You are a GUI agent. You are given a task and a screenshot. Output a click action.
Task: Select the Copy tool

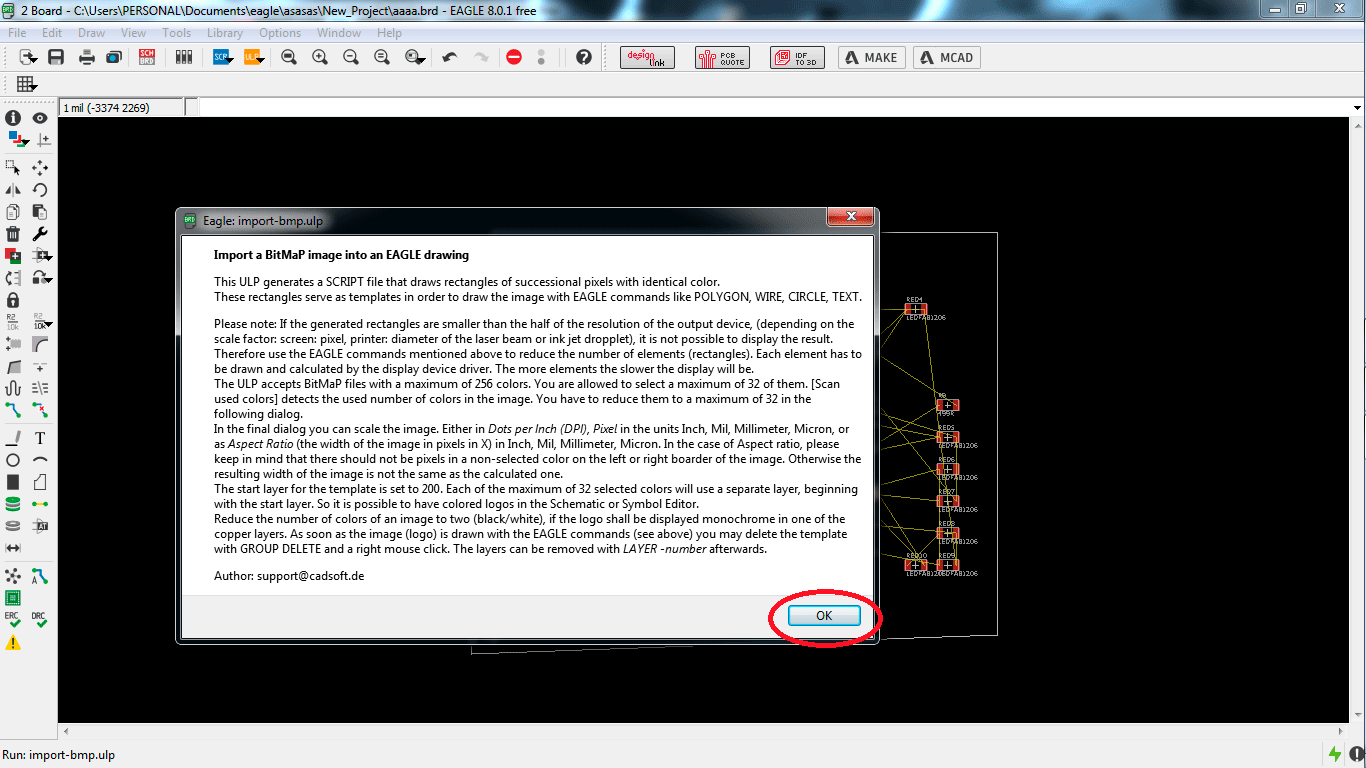coord(13,211)
